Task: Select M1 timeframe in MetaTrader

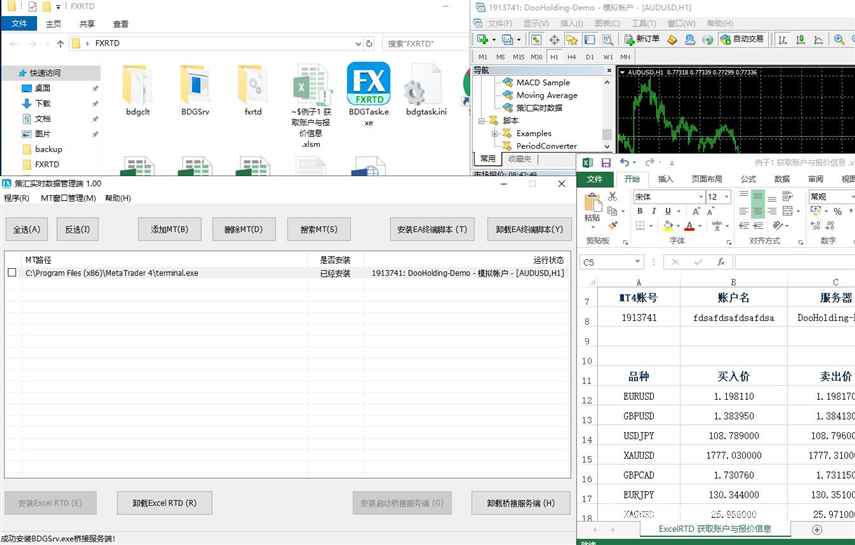Action: click(483, 57)
